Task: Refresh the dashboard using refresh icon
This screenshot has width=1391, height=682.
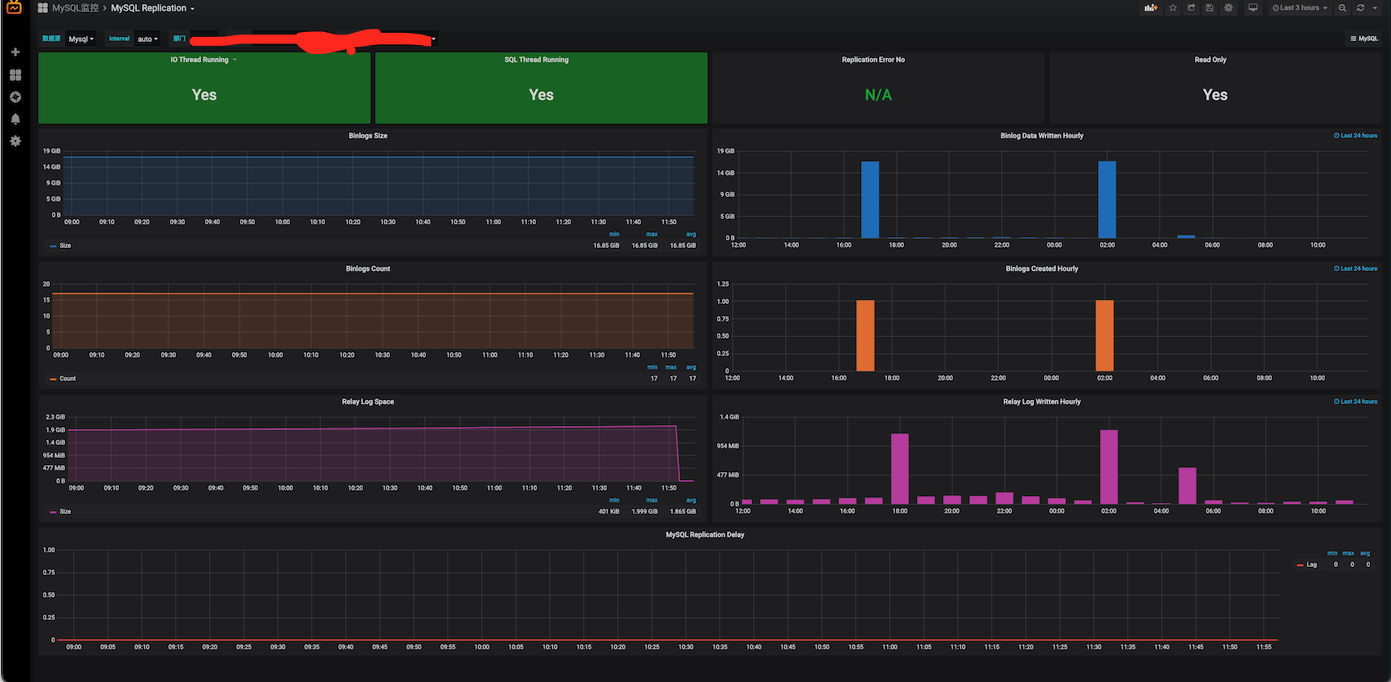Action: [x=1360, y=8]
